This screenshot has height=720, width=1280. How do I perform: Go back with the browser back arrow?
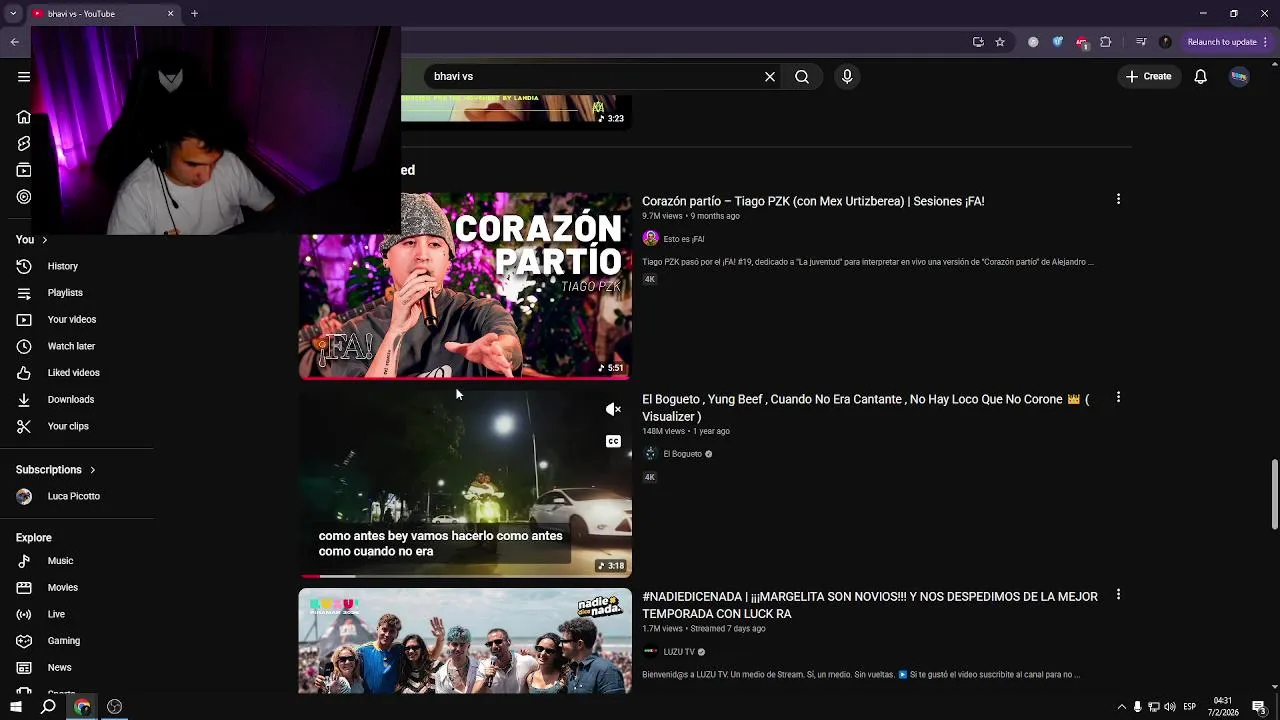14,42
